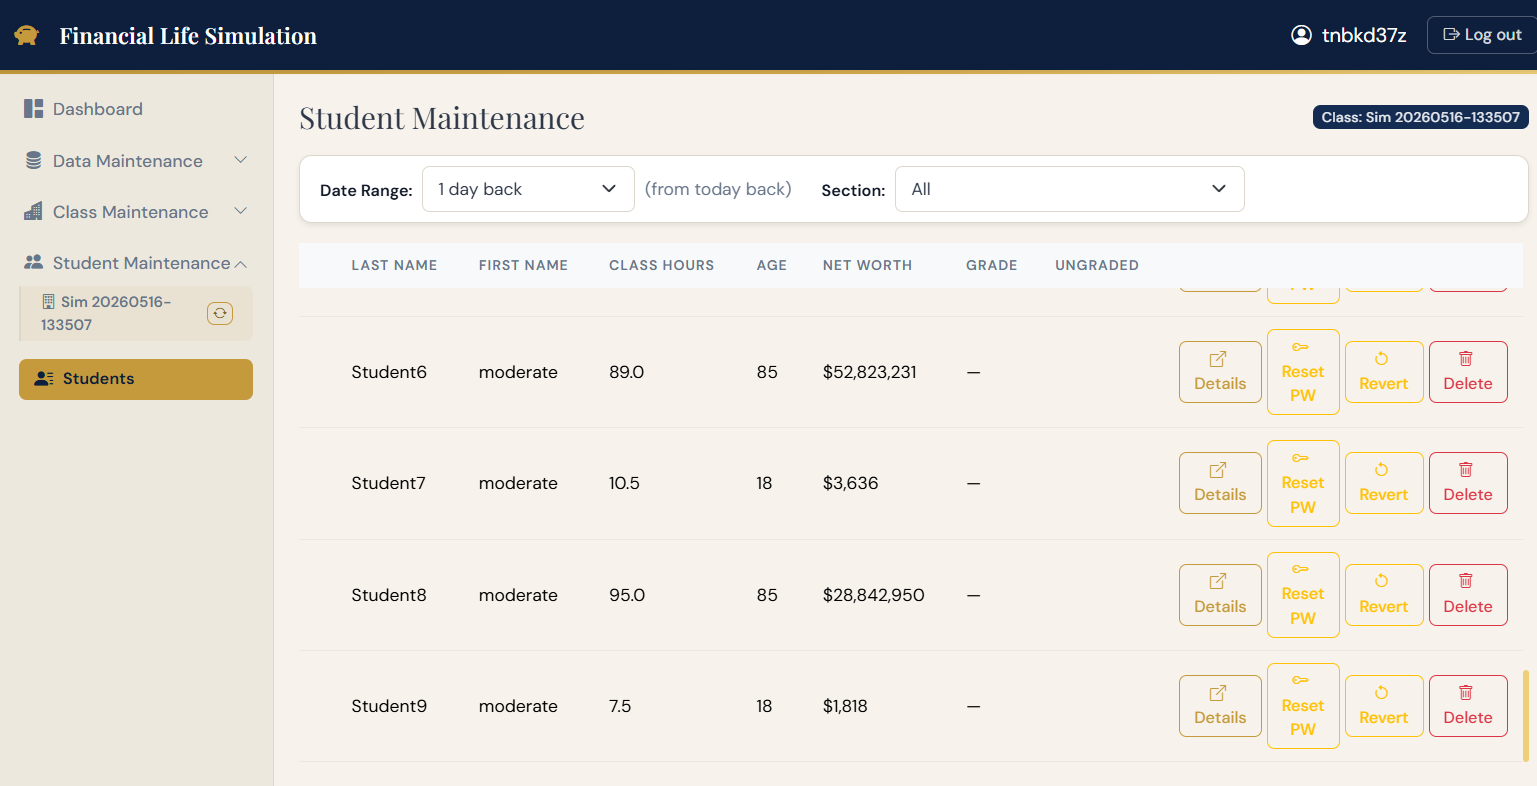Image resolution: width=1537 pixels, height=786 pixels.
Task: Click net worth $3,636
Action: click(x=851, y=483)
